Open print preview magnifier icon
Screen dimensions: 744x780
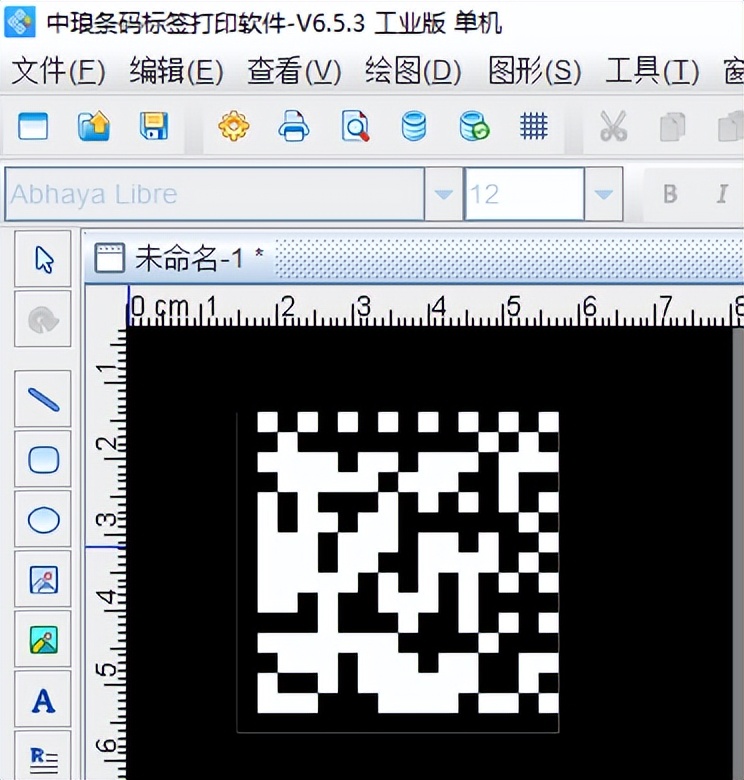(355, 126)
